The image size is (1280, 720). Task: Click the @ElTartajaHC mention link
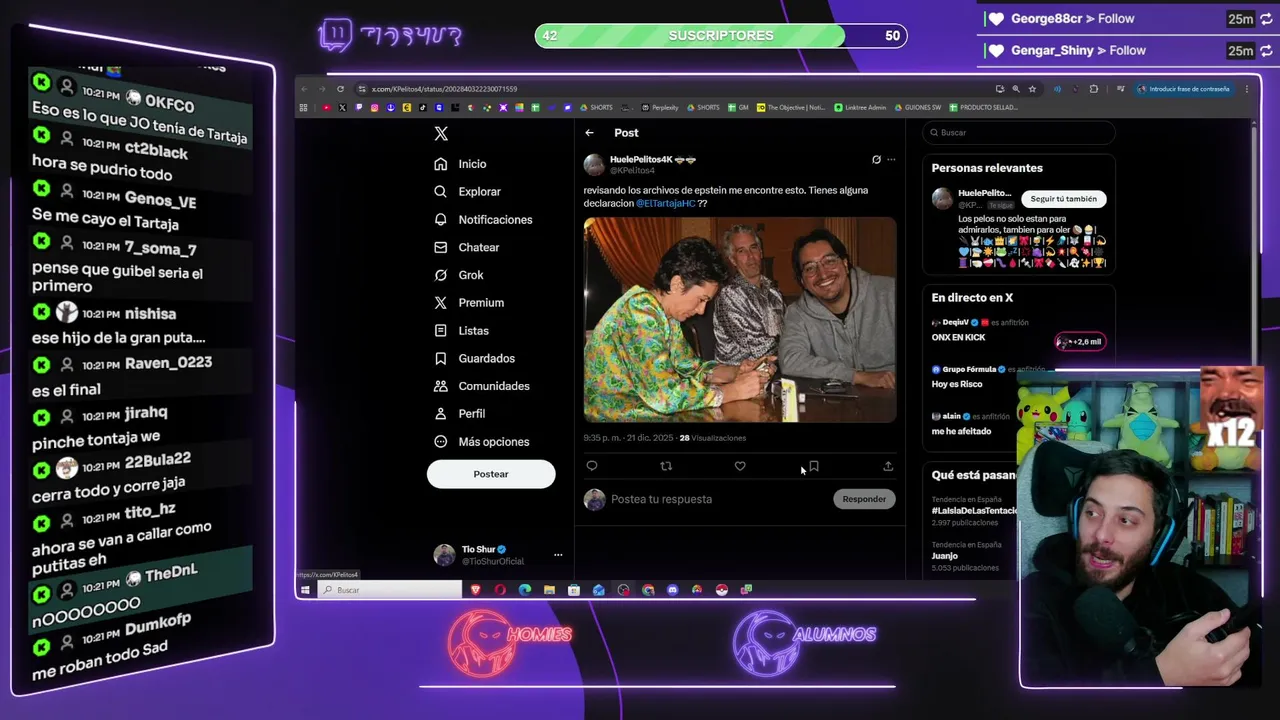[x=666, y=203]
